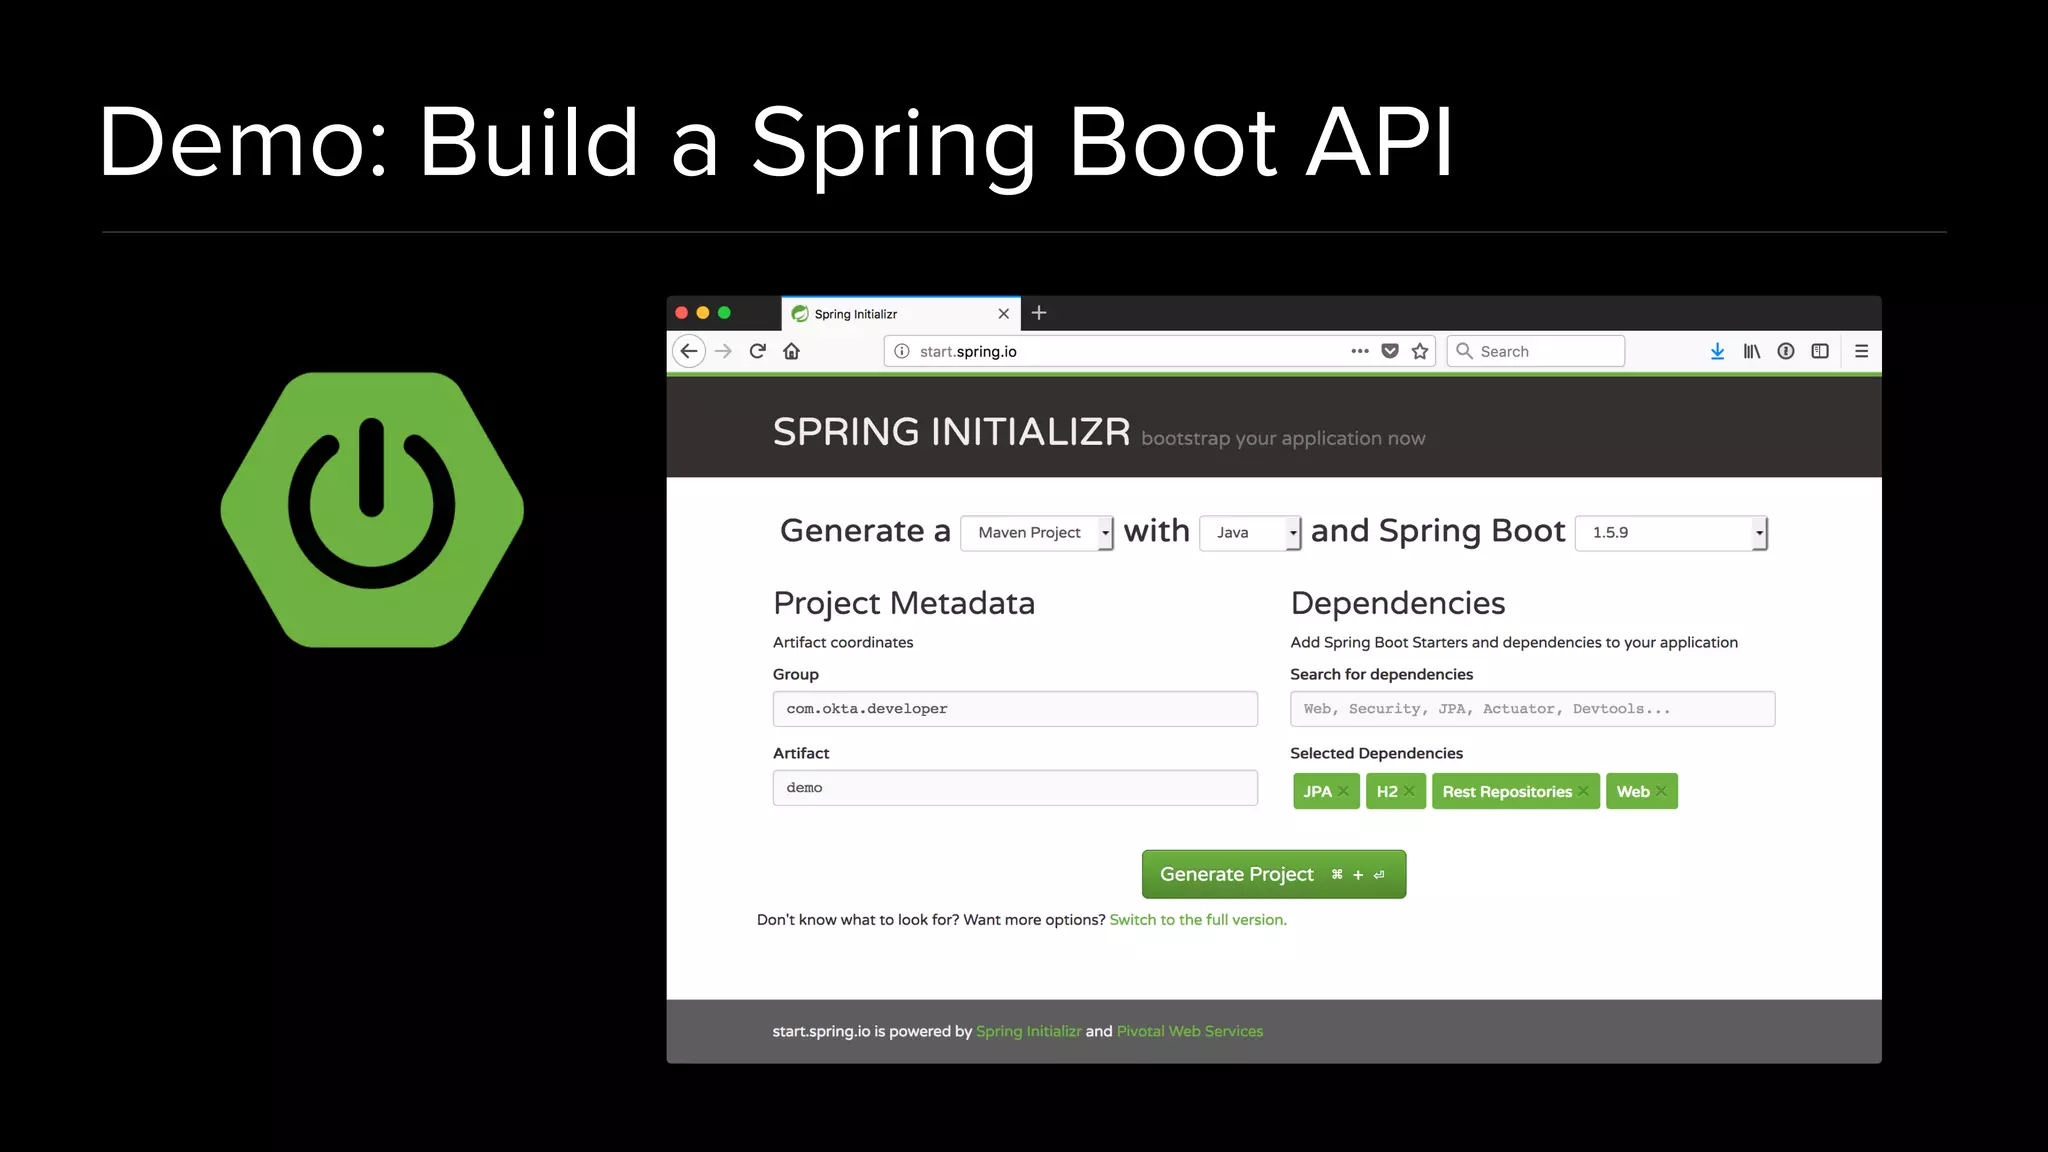Image resolution: width=2048 pixels, height=1152 pixels.
Task: Click the page reload icon
Action: [x=758, y=351]
